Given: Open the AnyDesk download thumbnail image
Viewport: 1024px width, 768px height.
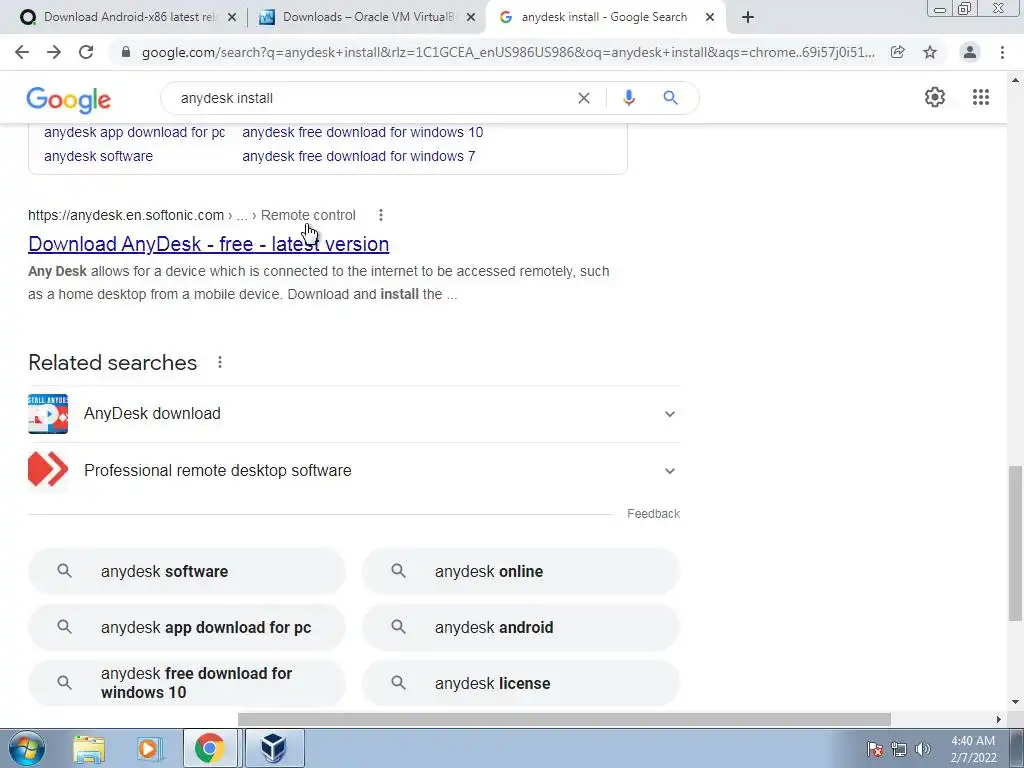Looking at the screenshot, I should (48, 414).
